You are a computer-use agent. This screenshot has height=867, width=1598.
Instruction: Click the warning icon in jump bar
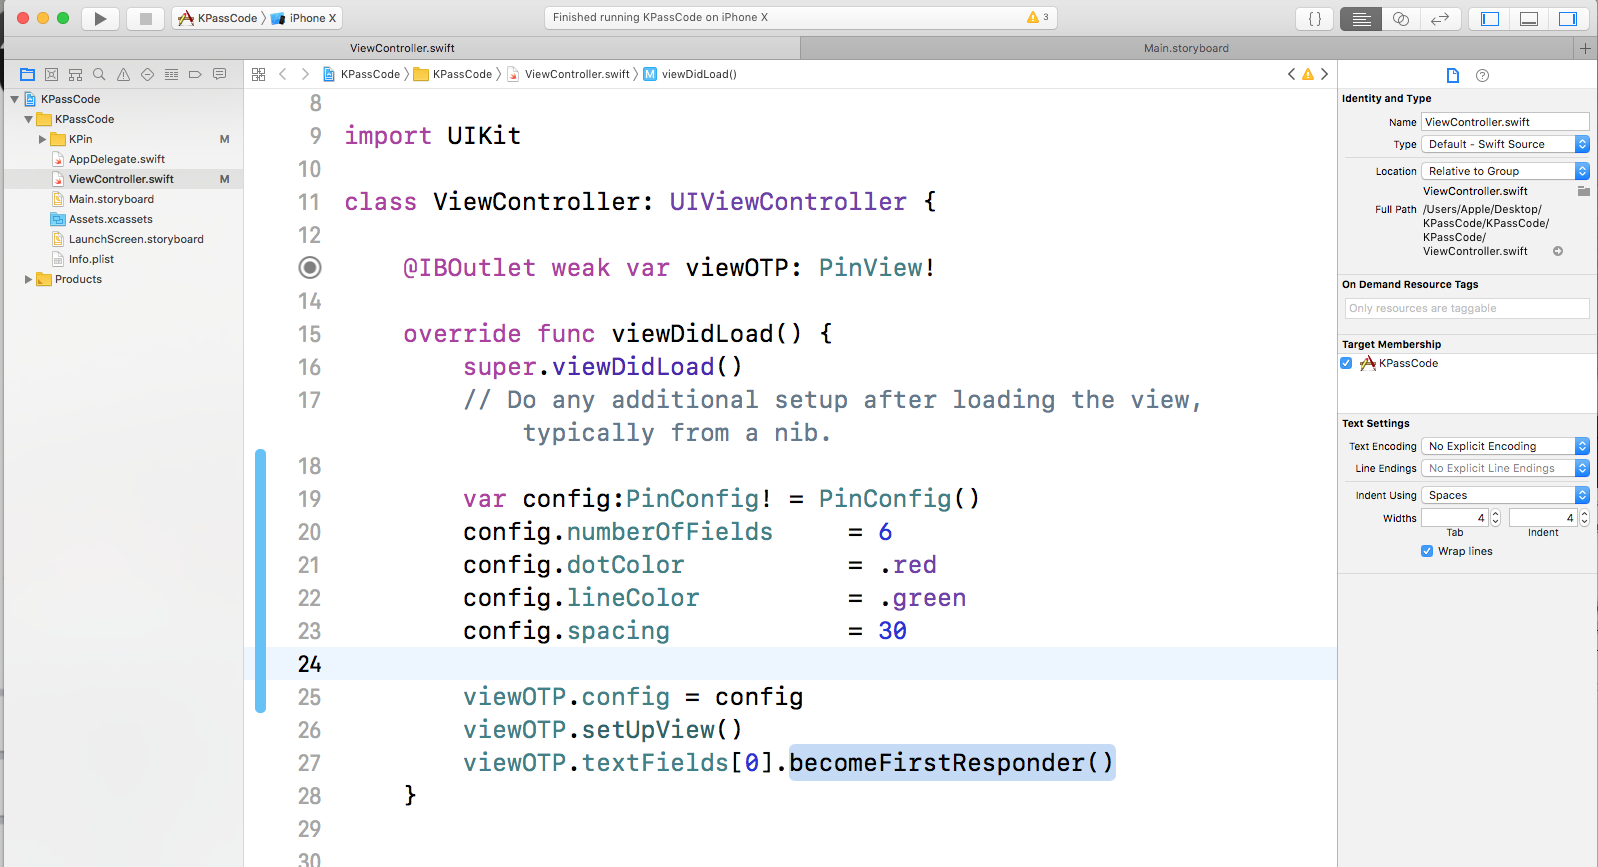click(1307, 74)
